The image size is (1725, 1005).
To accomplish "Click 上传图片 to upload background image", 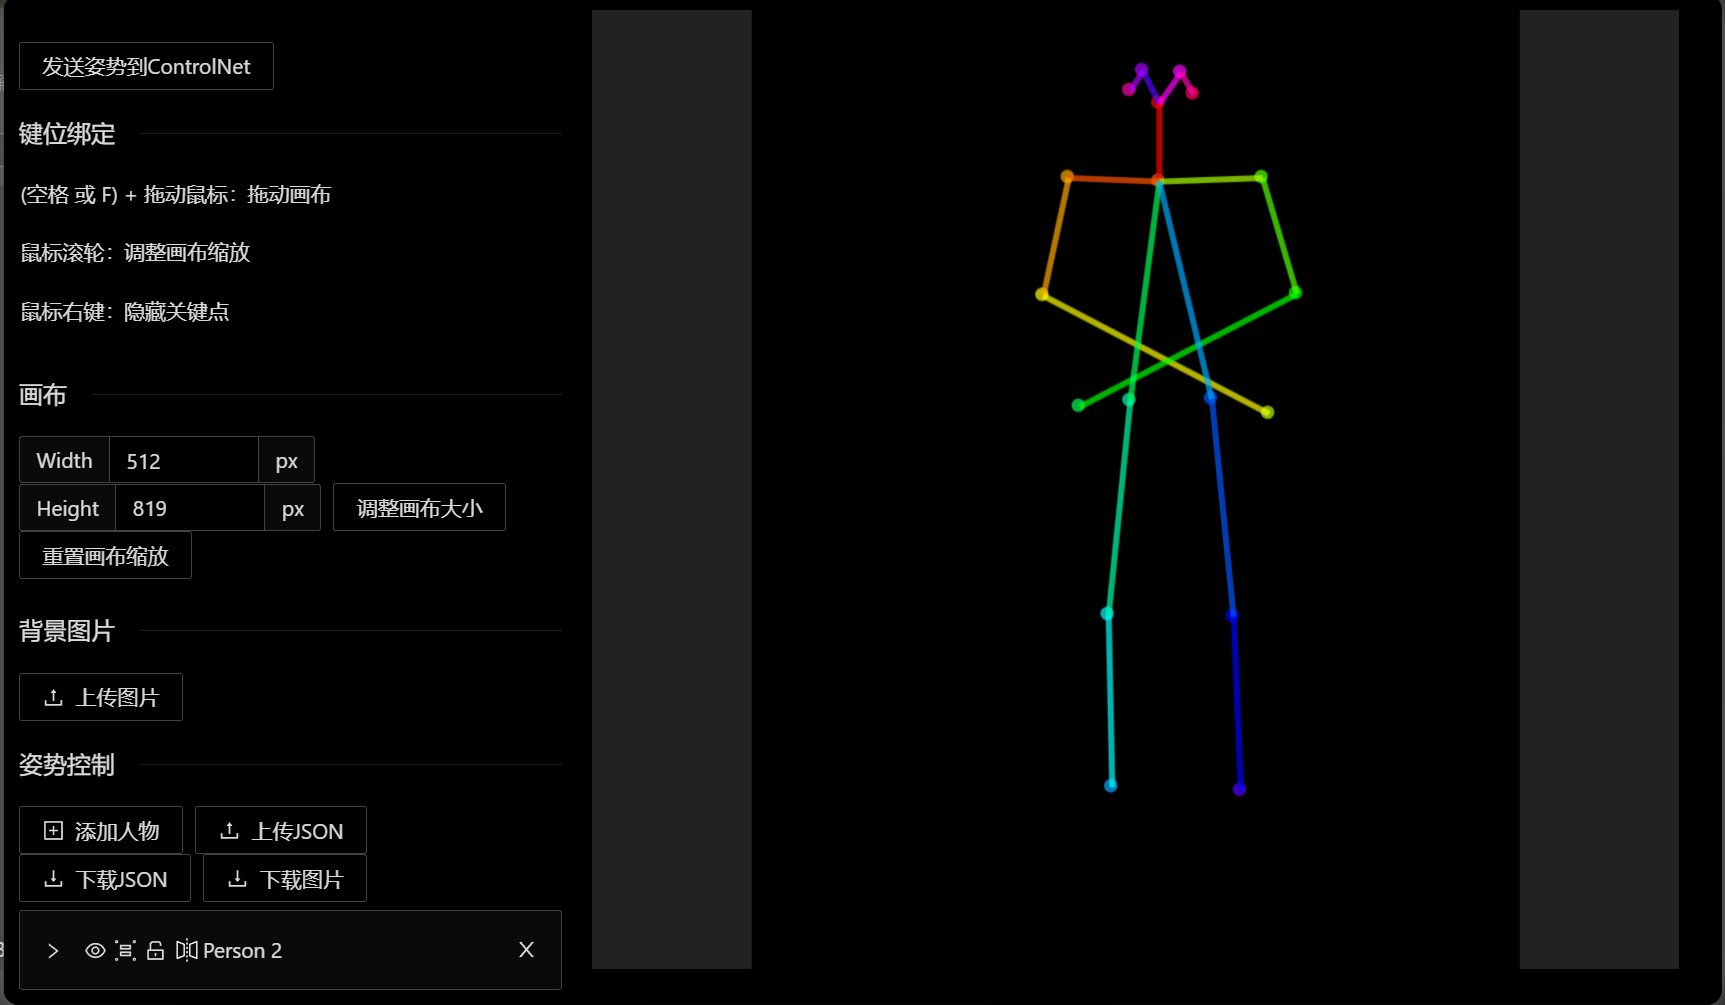I will 101,698.
